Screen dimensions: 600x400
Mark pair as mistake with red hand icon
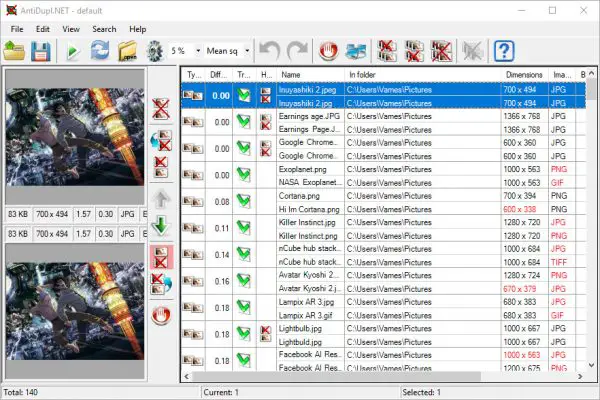(161, 315)
